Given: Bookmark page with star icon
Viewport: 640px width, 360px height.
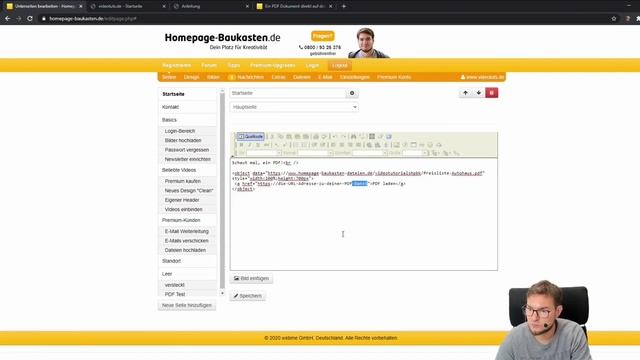Looking at the screenshot, I should [x=613, y=18].
